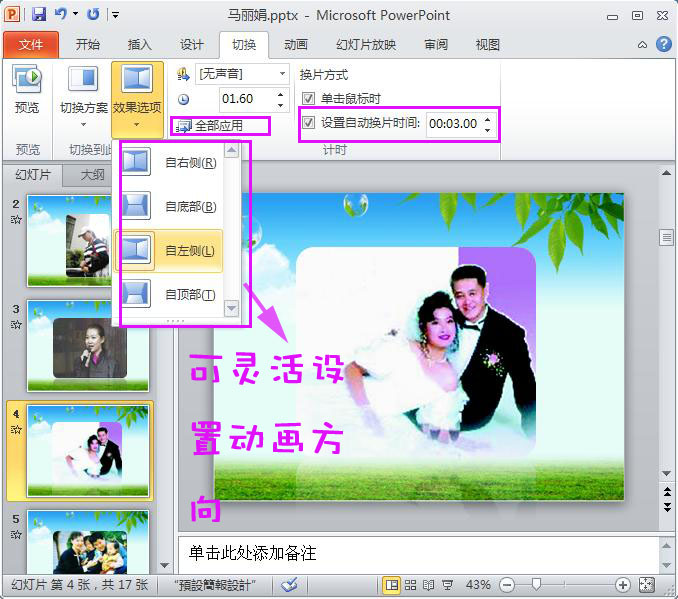Click zoom in plus button
The width and height of the screenshot is (678, 599).
point(623,585)
